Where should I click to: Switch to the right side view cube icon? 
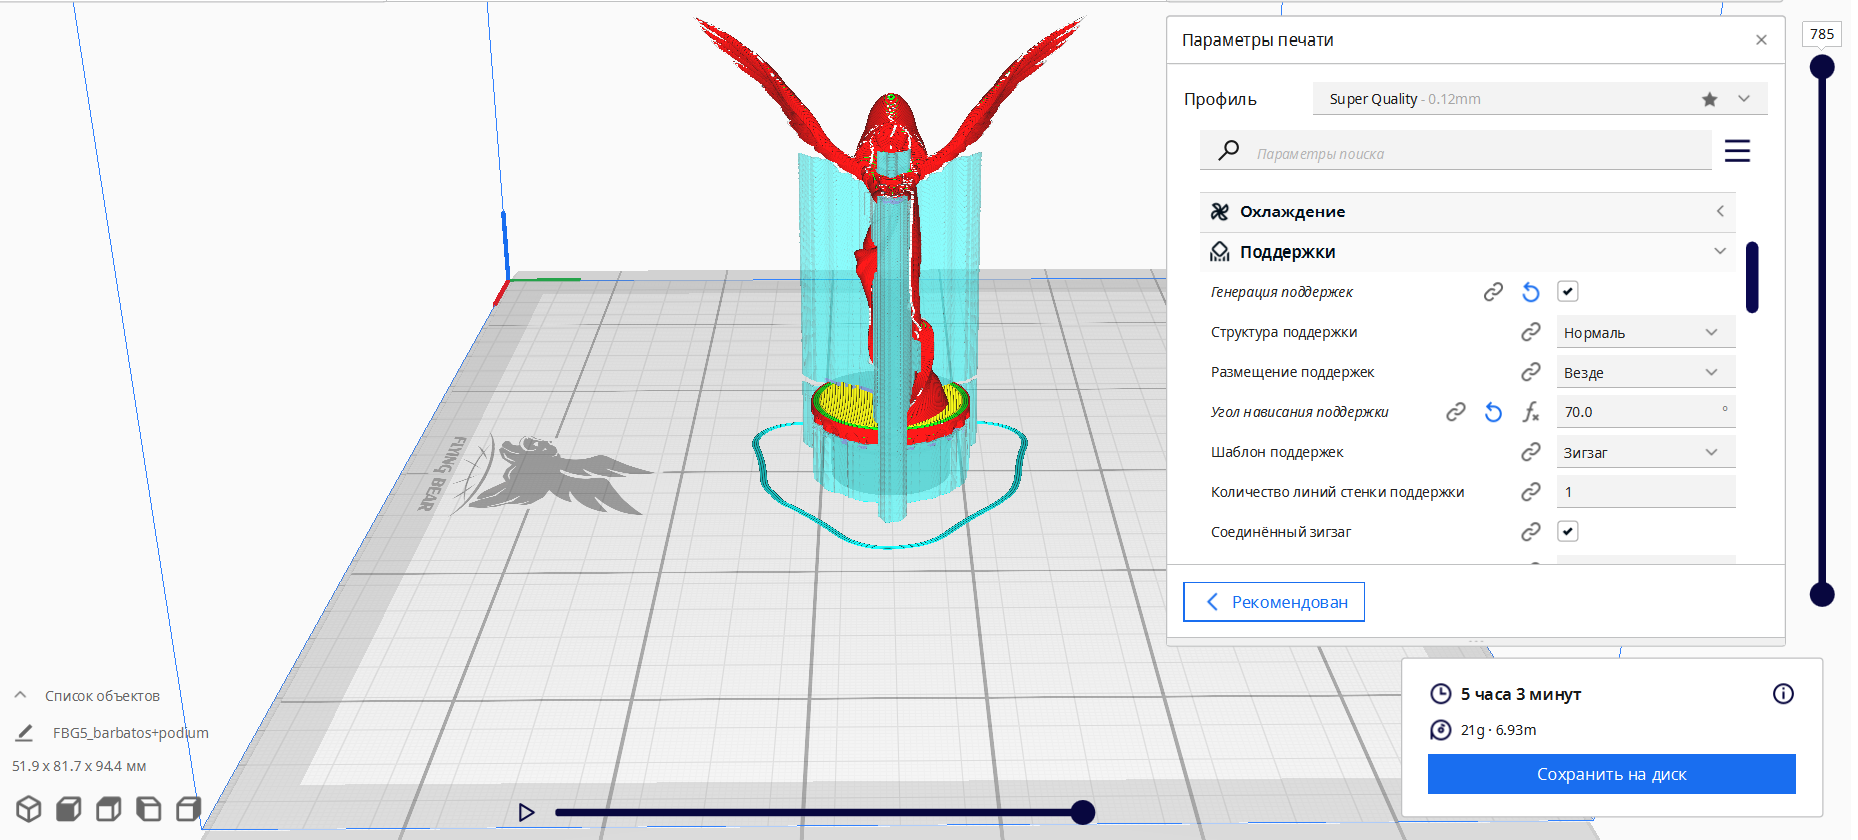tap(189, 808)
